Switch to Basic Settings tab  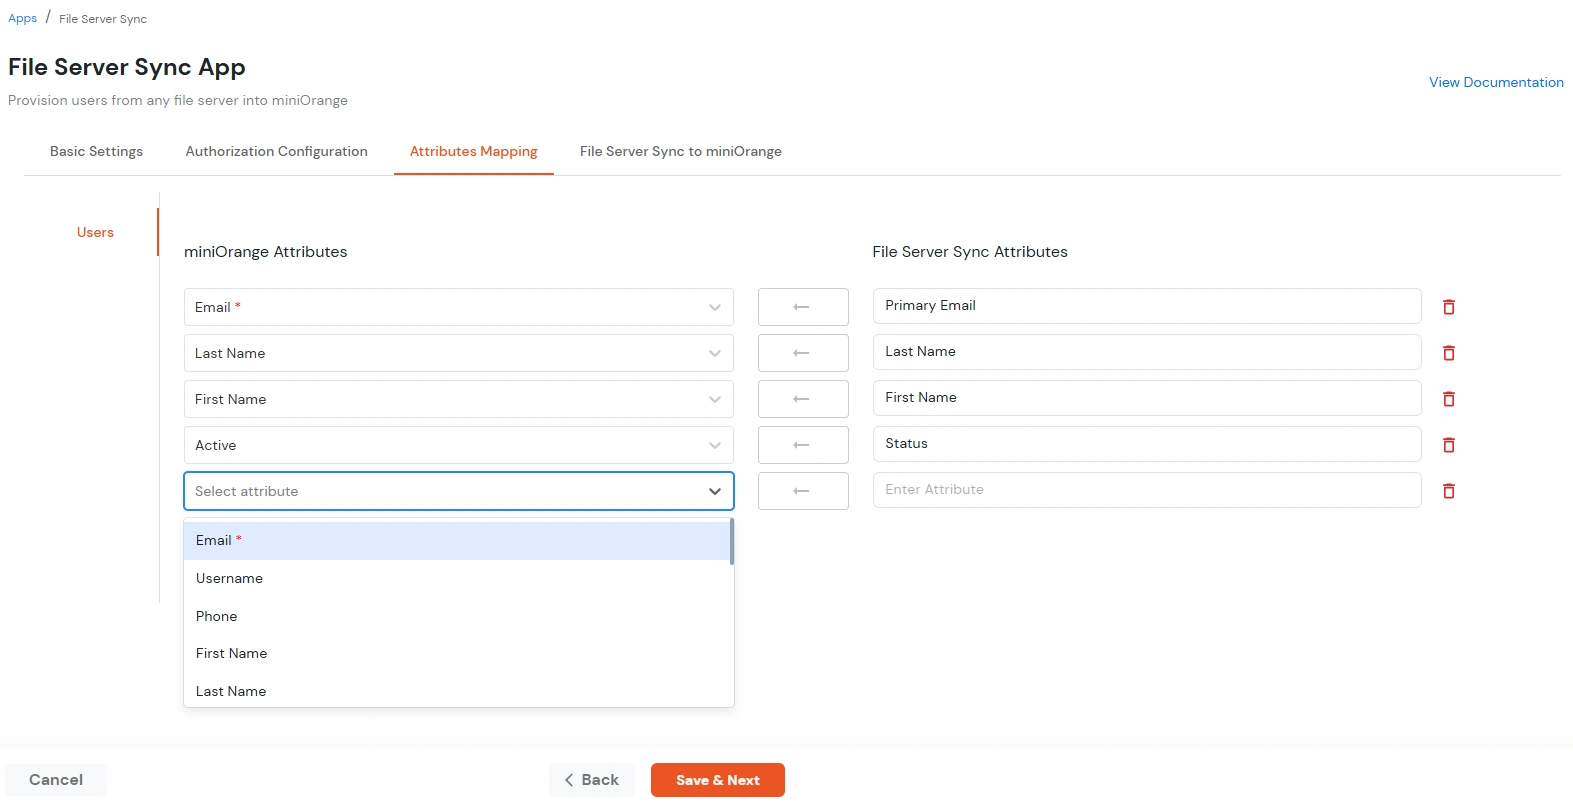pos(96,151)
